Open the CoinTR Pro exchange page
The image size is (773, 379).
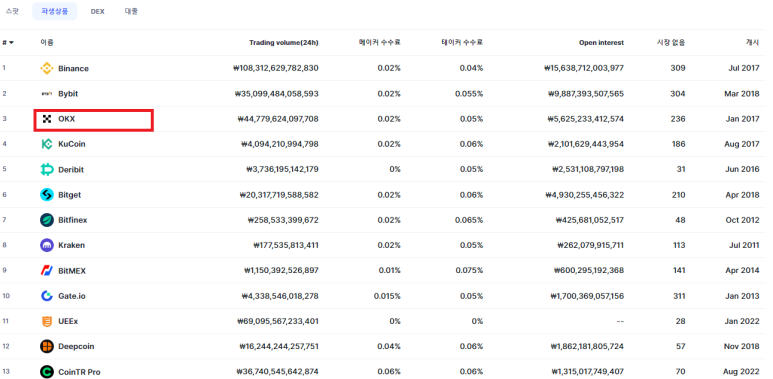79,372
